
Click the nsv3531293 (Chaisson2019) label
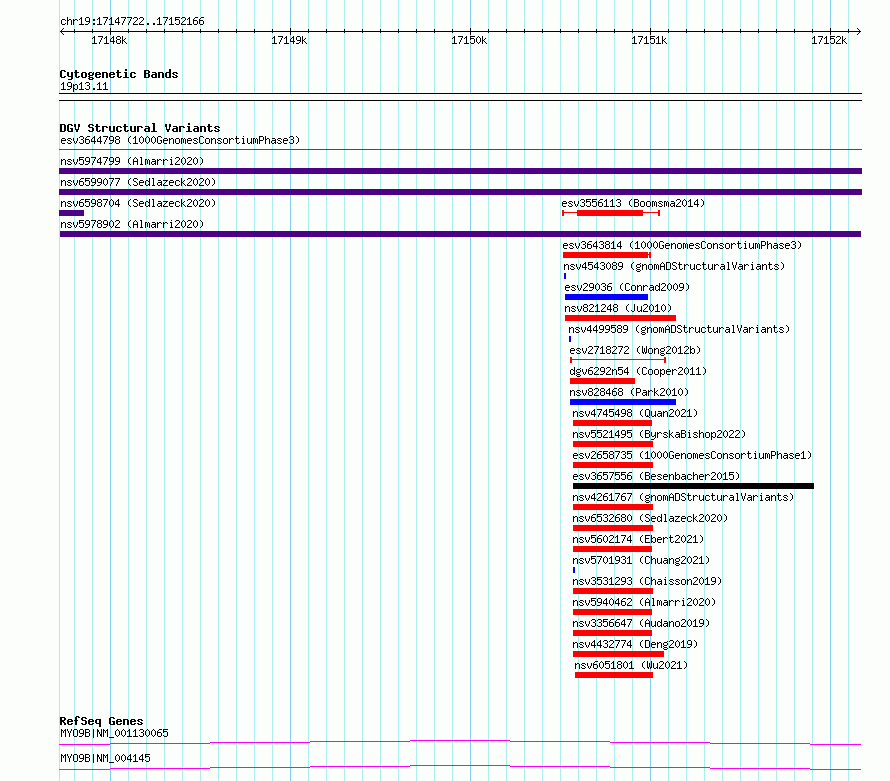[x=647, y=581]
